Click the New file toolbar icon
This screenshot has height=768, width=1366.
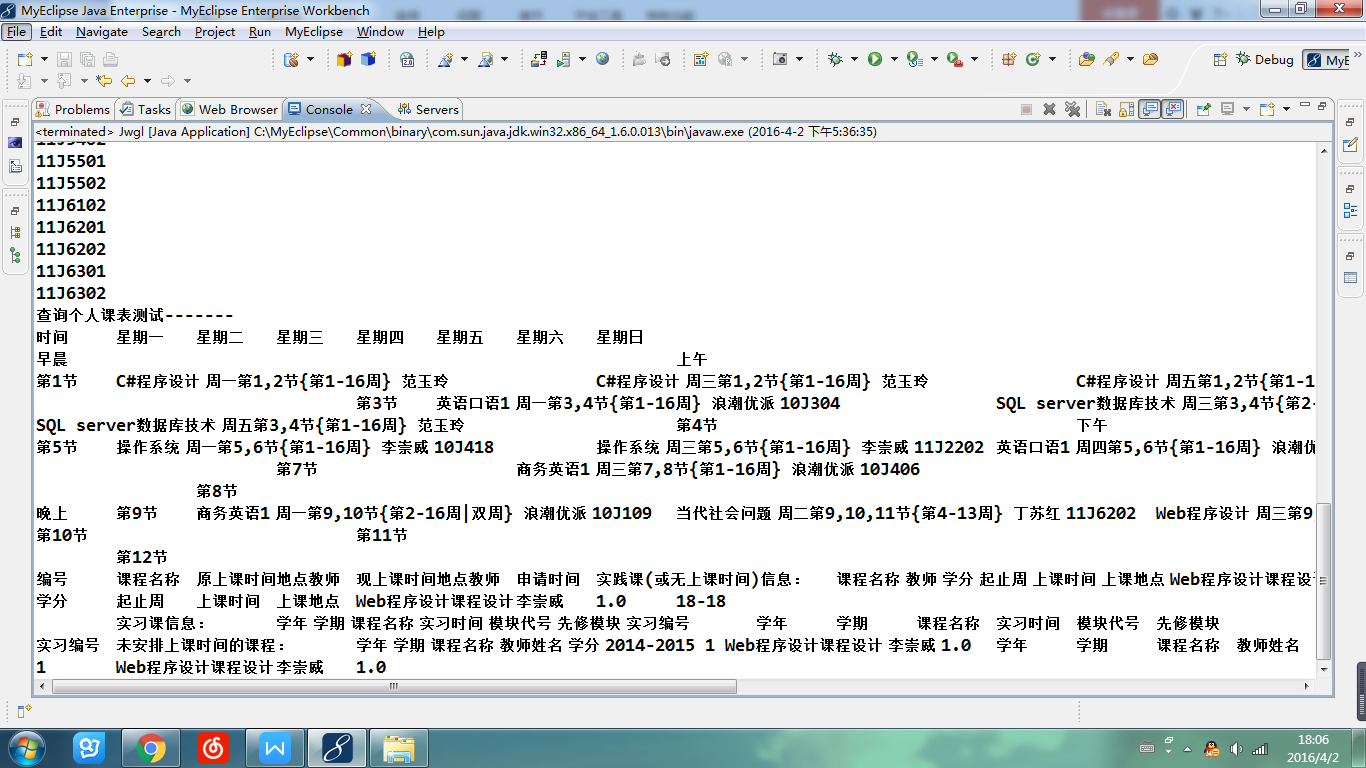point(24,59)
